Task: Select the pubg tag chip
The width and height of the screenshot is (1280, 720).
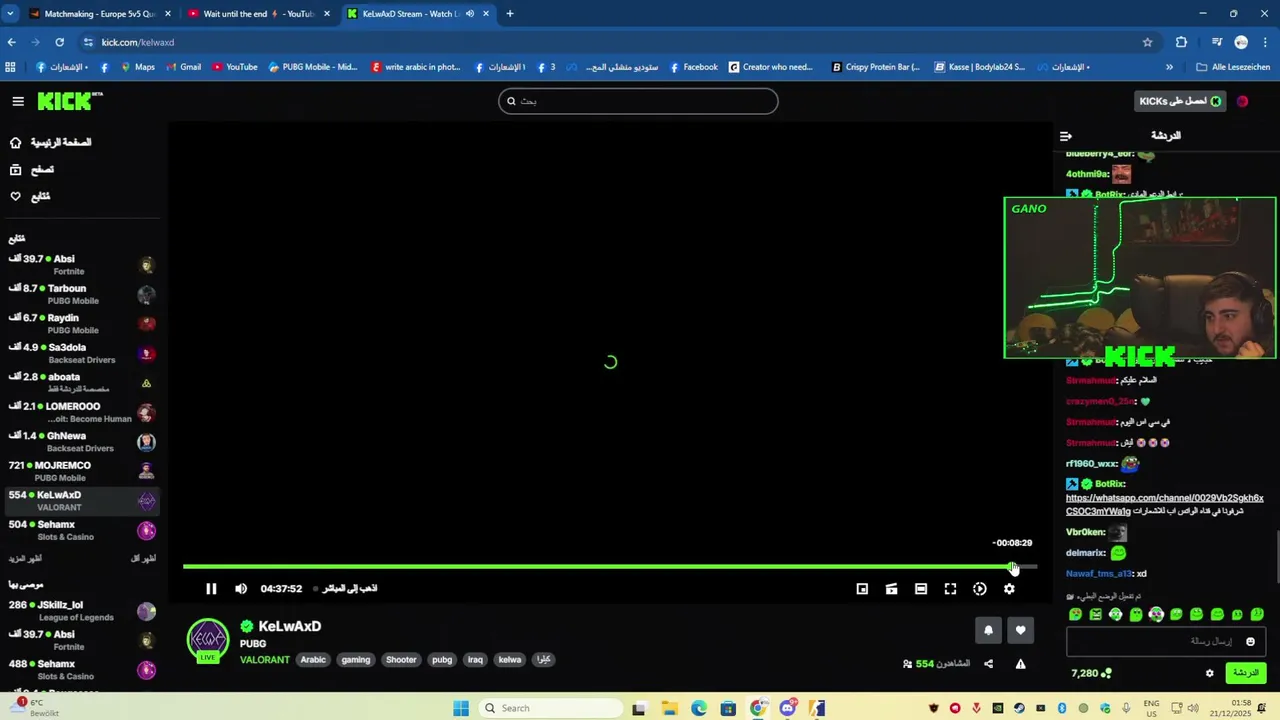Action: (x=442, y=660)
